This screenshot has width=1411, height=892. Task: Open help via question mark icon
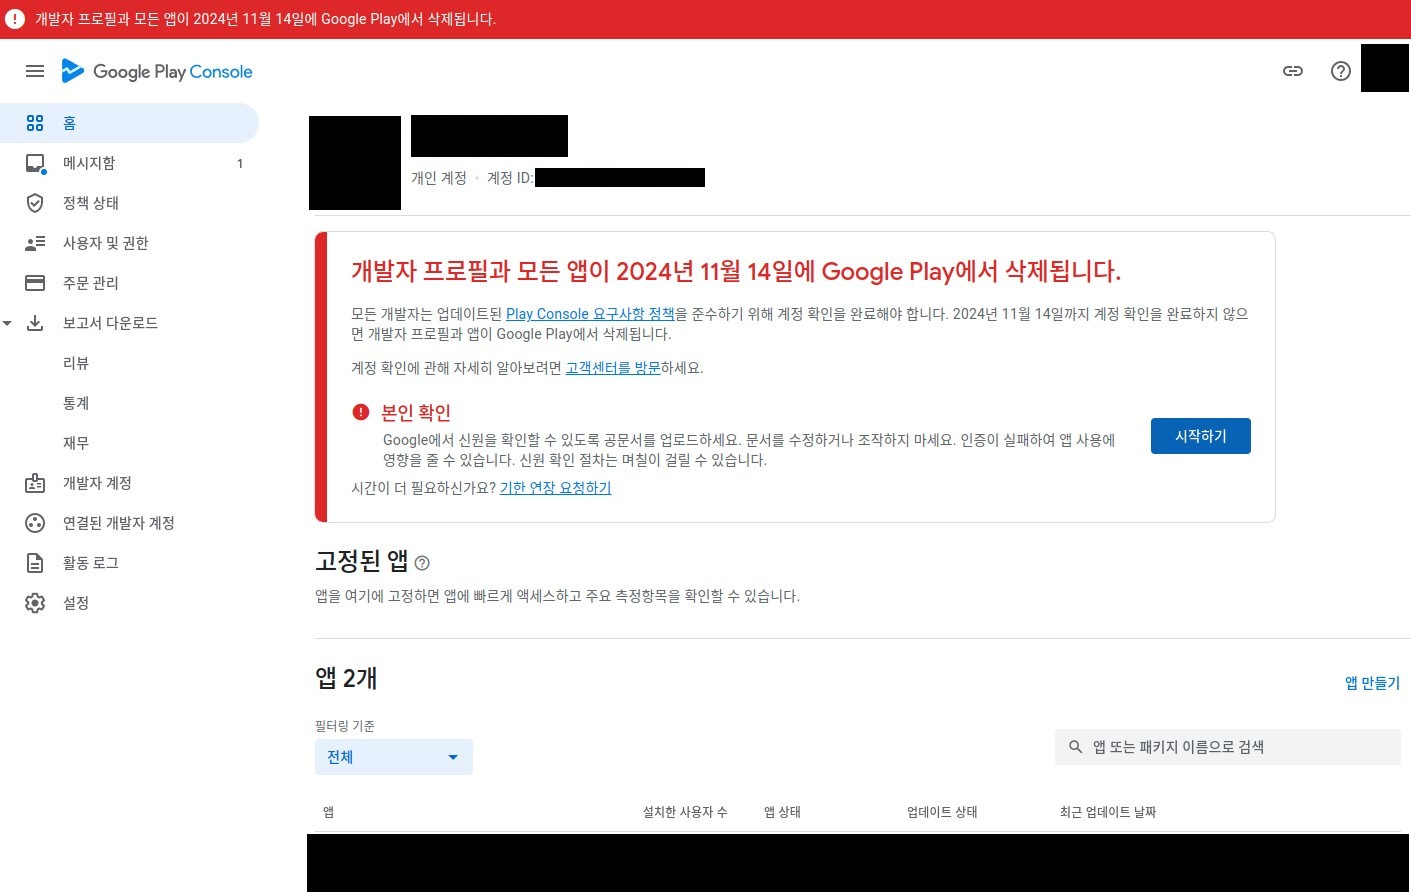point(1341,71)
